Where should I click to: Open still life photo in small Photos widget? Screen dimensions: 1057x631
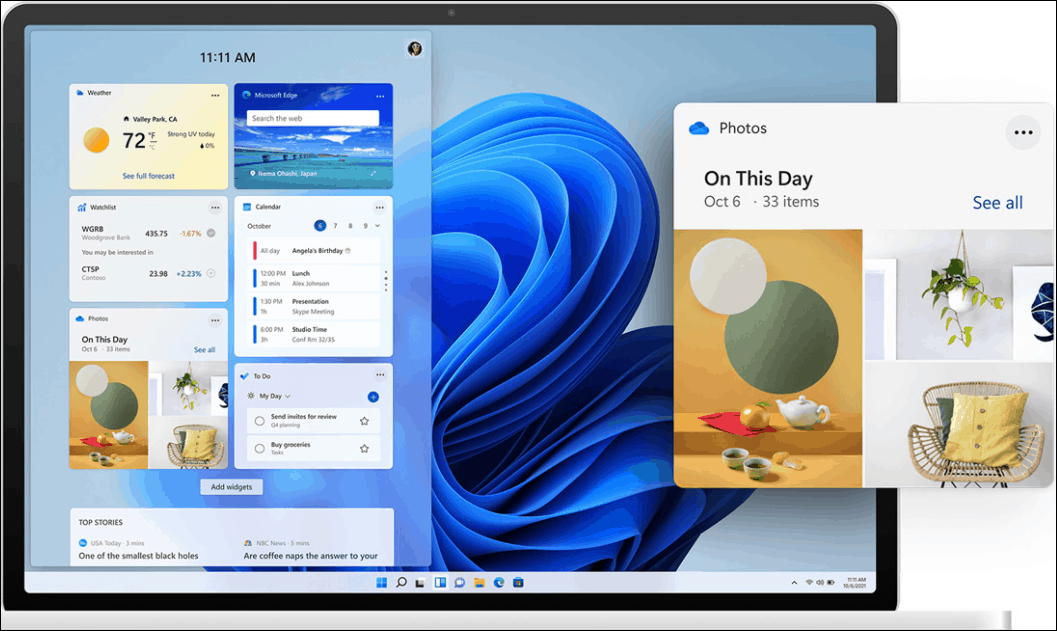click(x=109, y=415)
